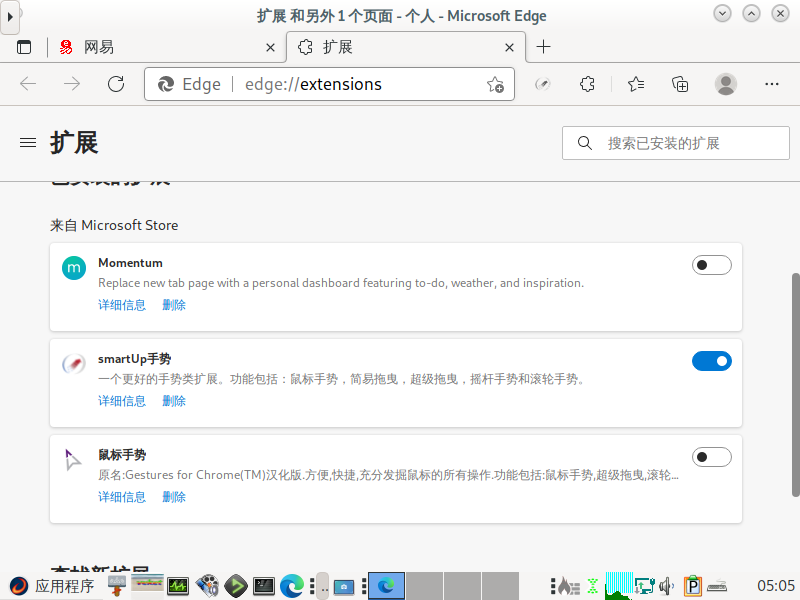Image resolution: width=800 pixels, height=600 pixels.
Task: Click the smartUp手势 extension icon
Action: [74, 364]
